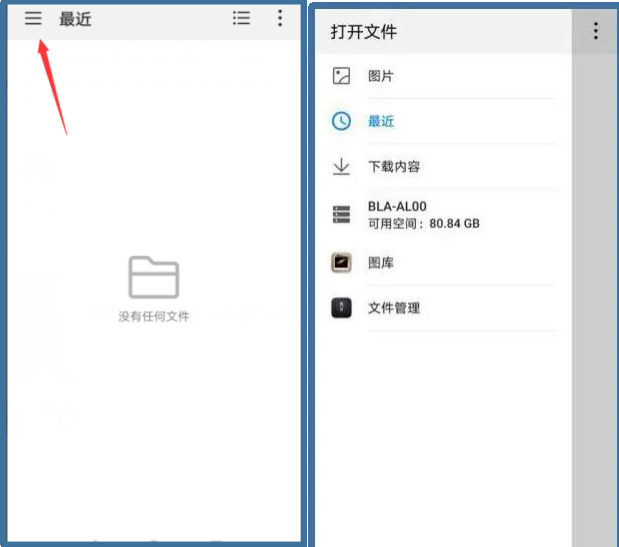
Task: Click the 可用空间: 80.84 GB text
Action: click(x=424, y=224)
